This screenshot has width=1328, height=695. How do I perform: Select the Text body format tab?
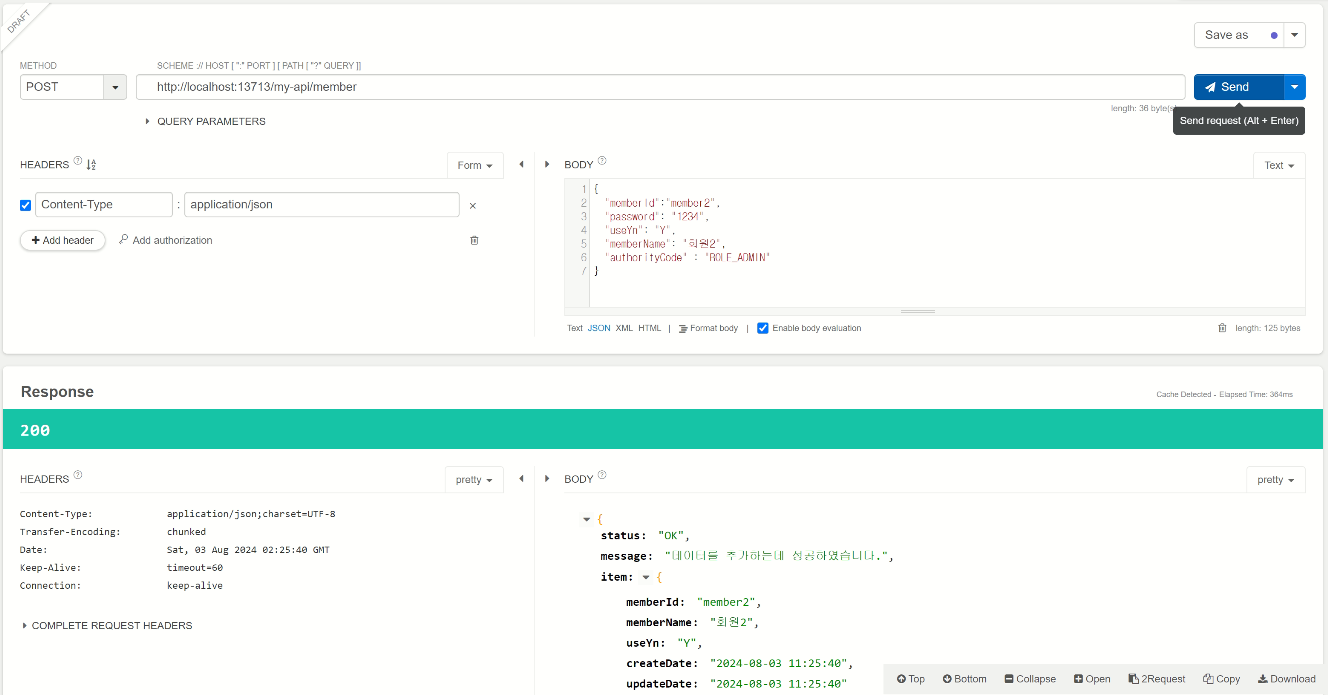click(x=575, y=328)
